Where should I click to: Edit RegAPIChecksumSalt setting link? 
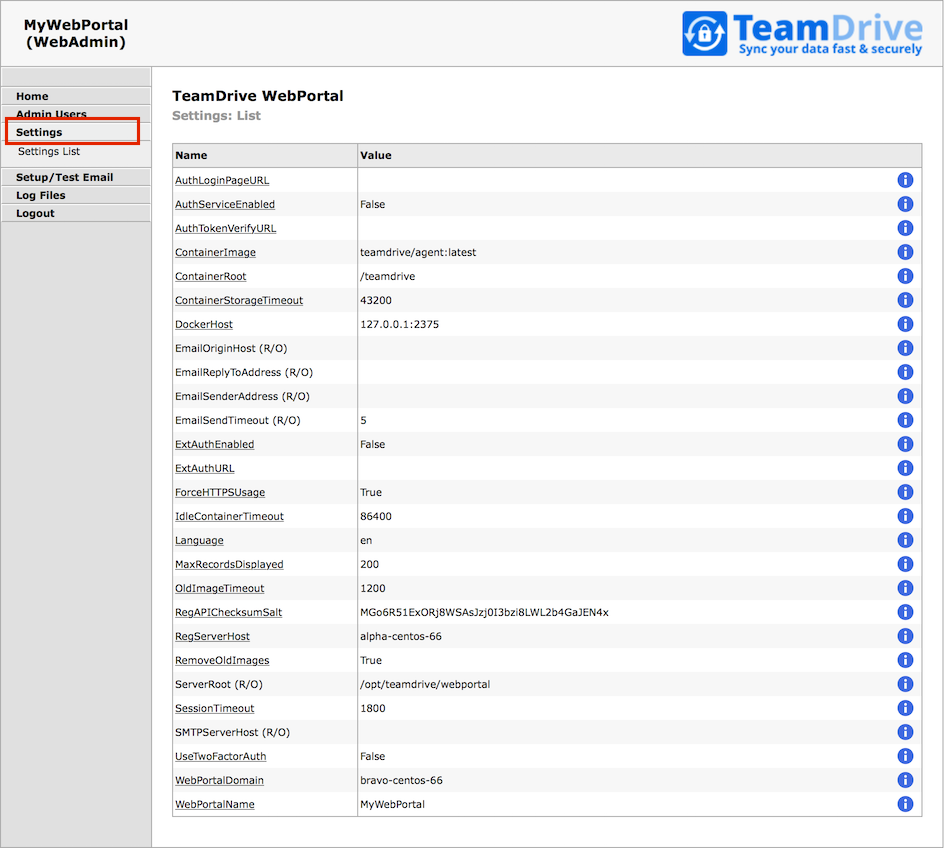tap(229, 613)
